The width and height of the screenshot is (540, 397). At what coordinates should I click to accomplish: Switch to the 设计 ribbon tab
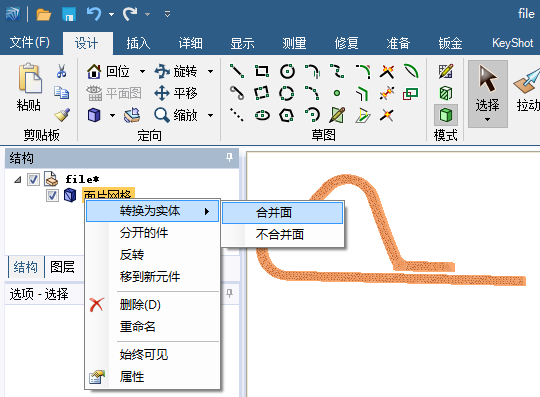coord(87,43)
